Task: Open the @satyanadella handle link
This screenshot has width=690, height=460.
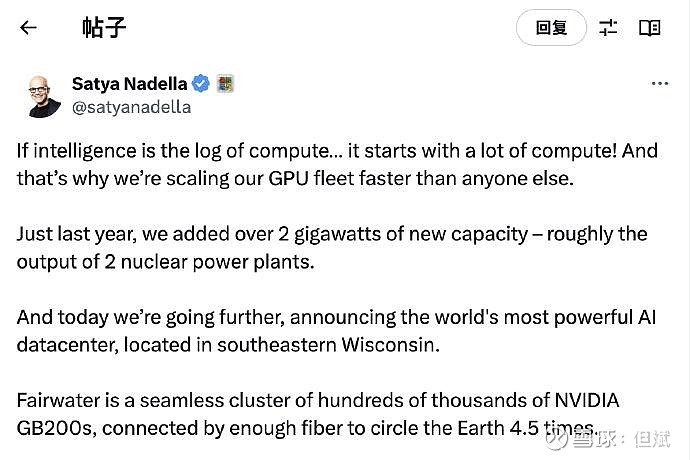Action: 131,106
